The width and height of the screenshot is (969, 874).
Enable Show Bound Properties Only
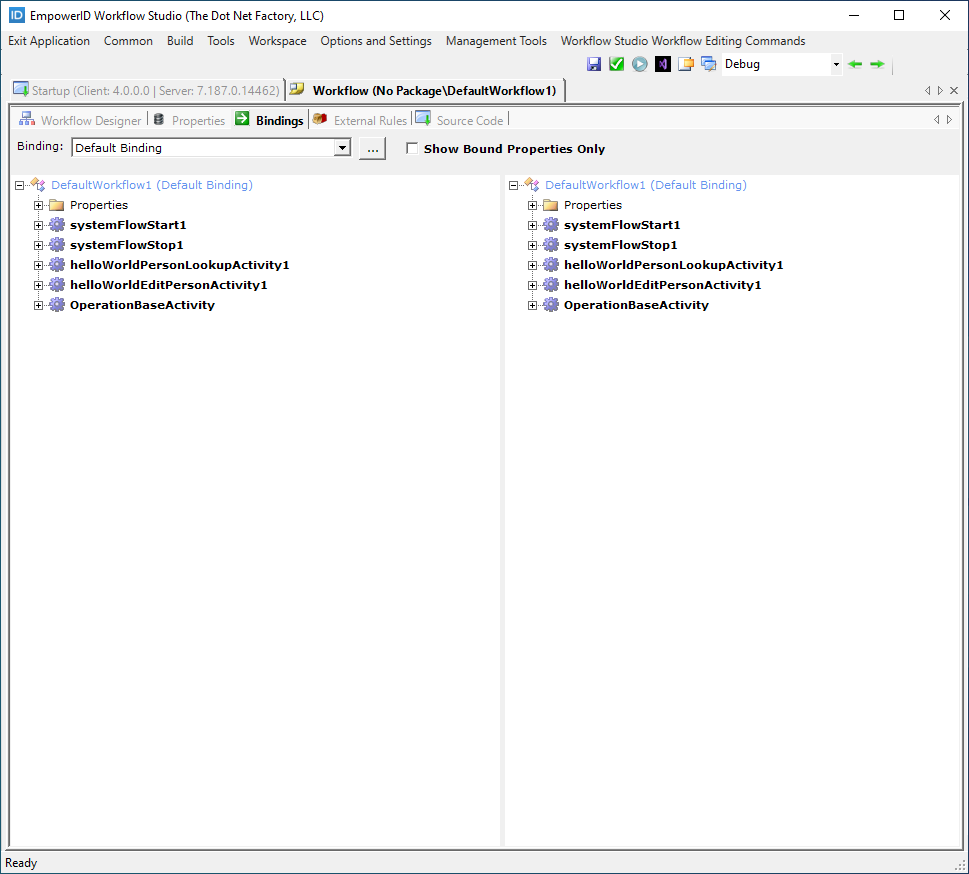coord(412,148)
